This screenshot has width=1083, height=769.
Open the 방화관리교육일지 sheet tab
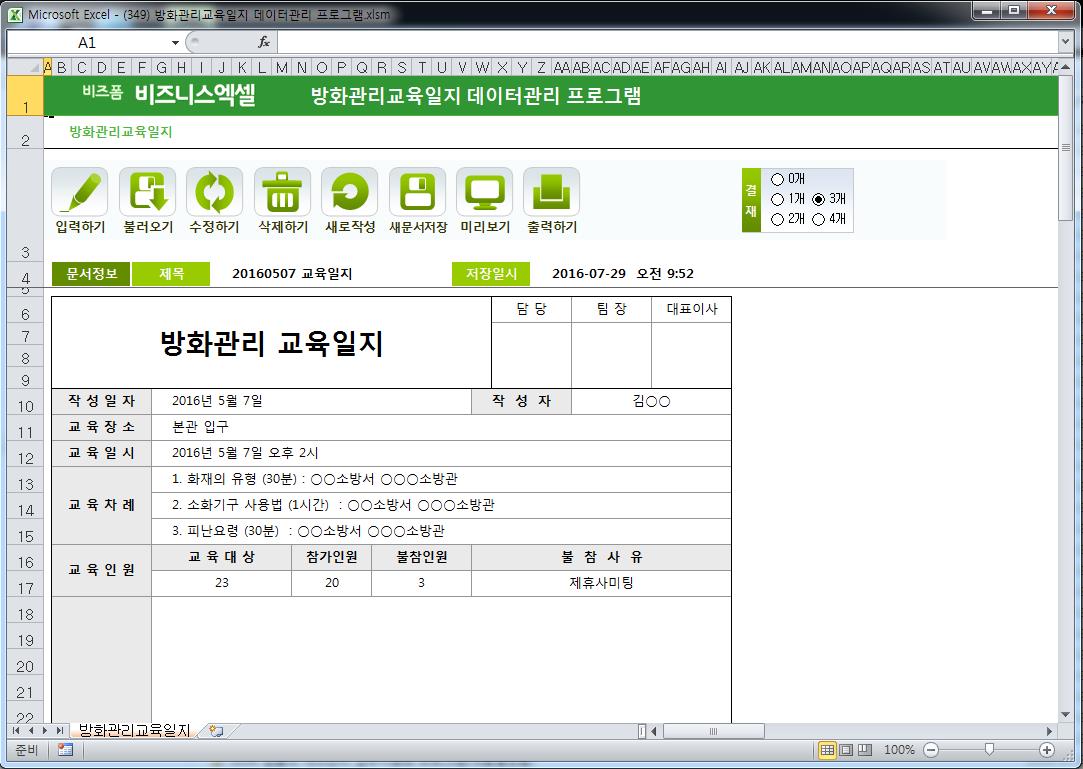(134, 731)
